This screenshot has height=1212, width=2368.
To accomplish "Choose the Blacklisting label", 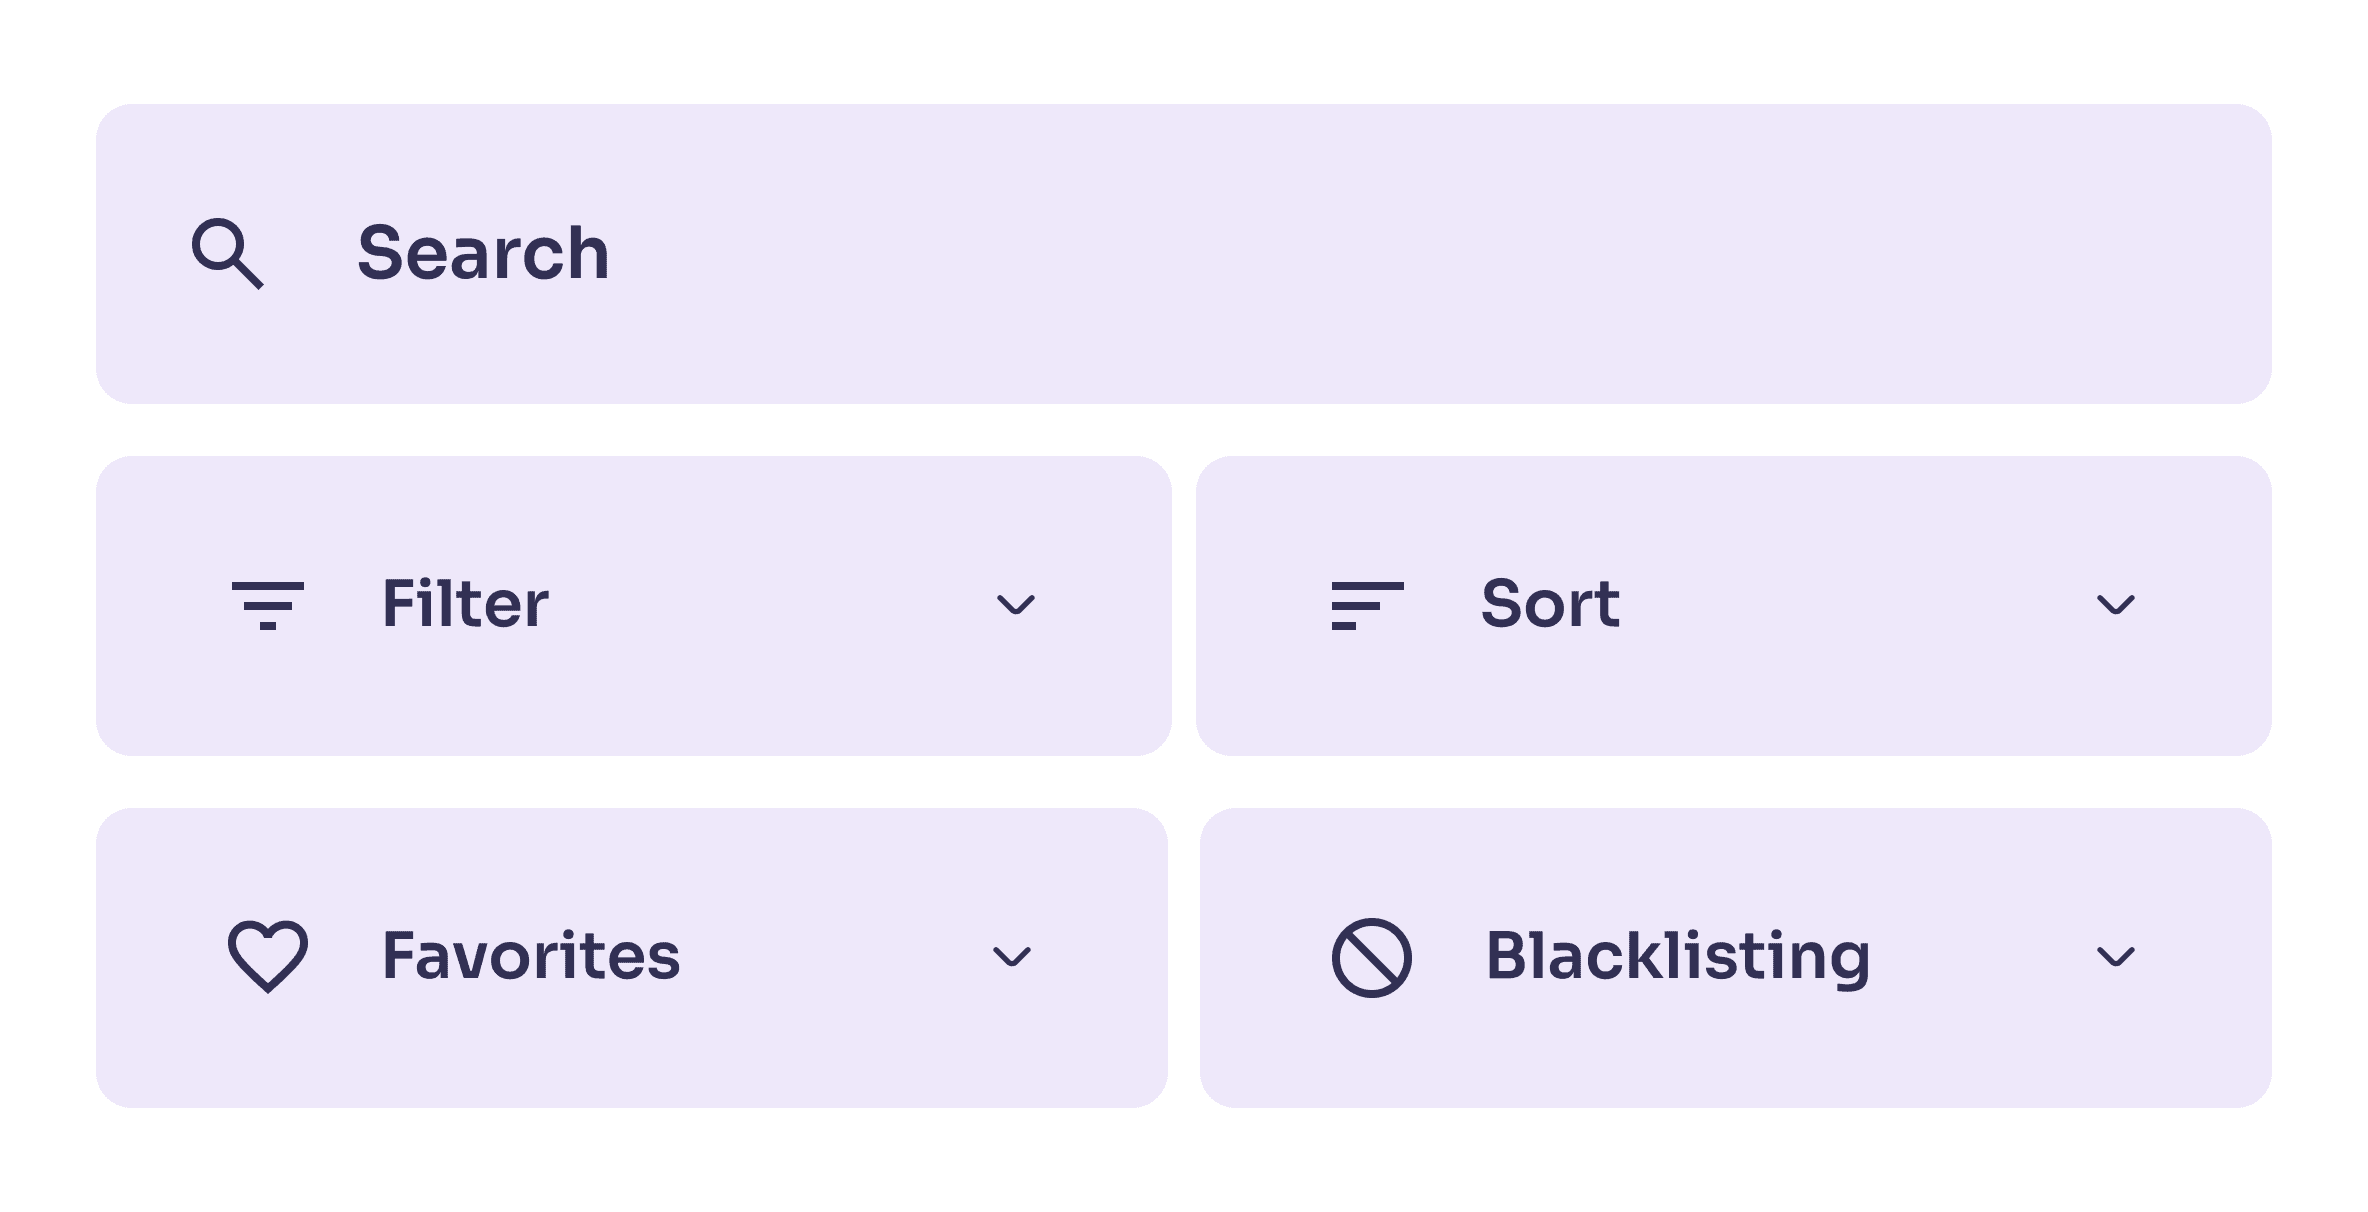I will click(1678, 958).
